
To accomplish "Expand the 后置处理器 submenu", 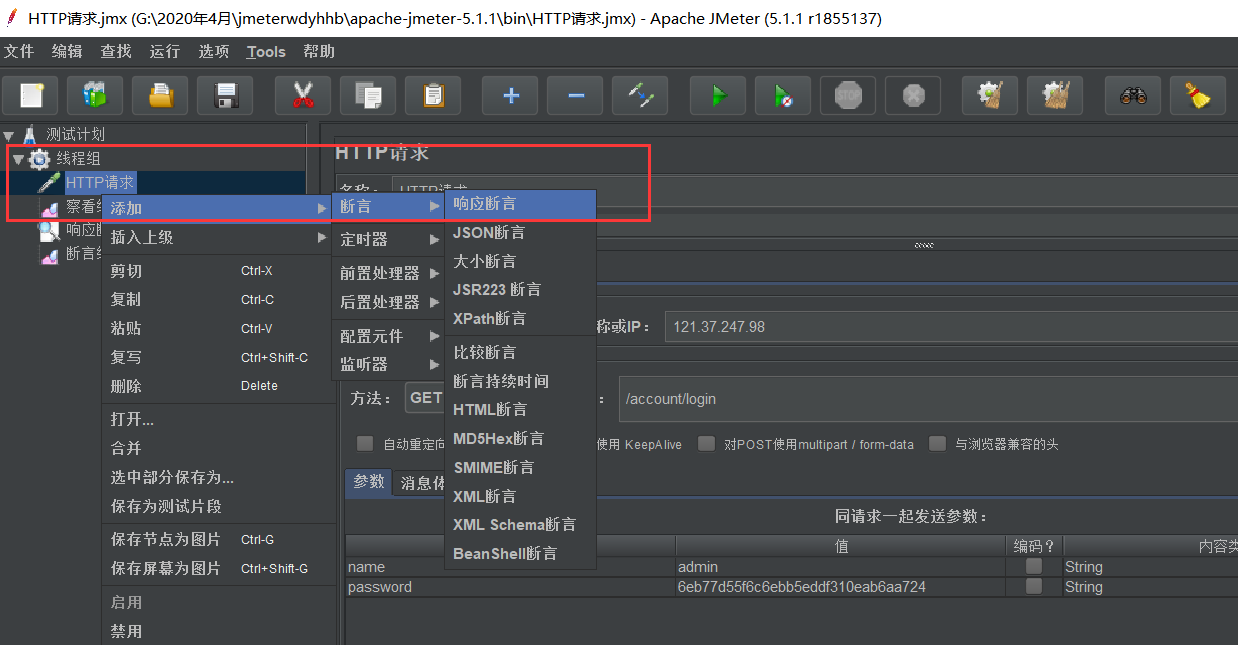I will [388, 302].
